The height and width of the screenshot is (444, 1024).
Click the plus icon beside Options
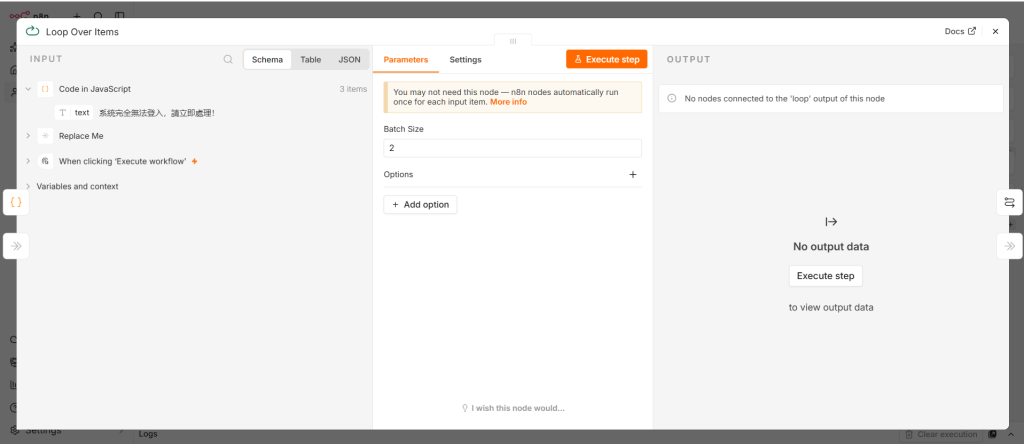click(632, 174)
